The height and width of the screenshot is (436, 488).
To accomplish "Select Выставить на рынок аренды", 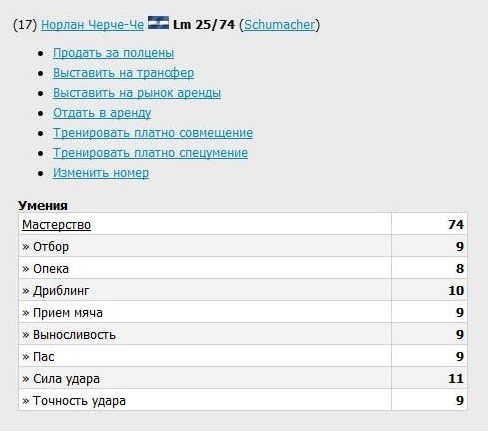I will [137, 93].
